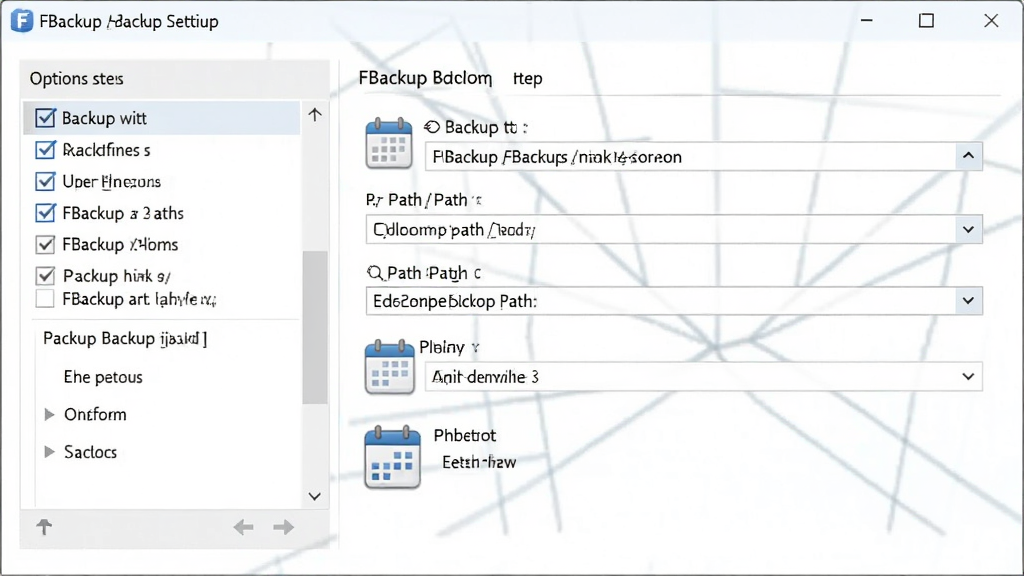Toggle the 'Uper Flnezons' checkbox
Viewport: 1024px width, 576px height.
pos(45,181)
